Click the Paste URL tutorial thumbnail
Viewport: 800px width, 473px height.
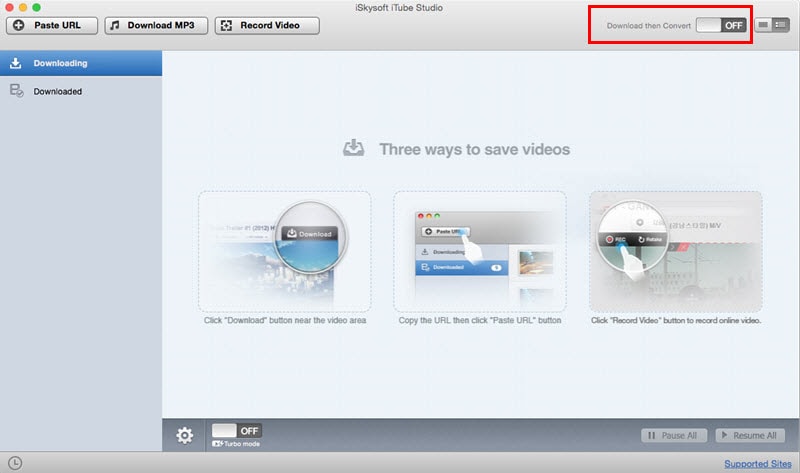point(480,252)
